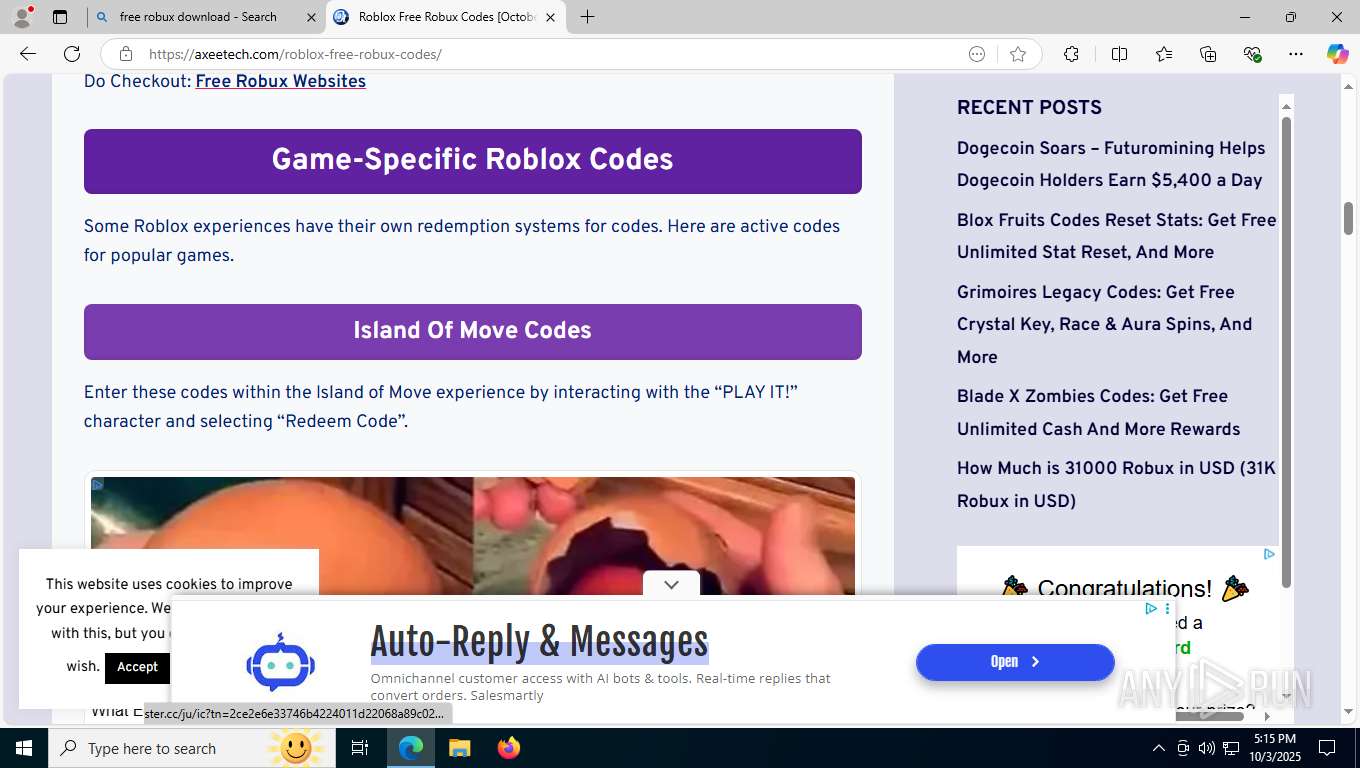Open the Windows Start menu
1360x768 pixels.
tap(23, 748)
